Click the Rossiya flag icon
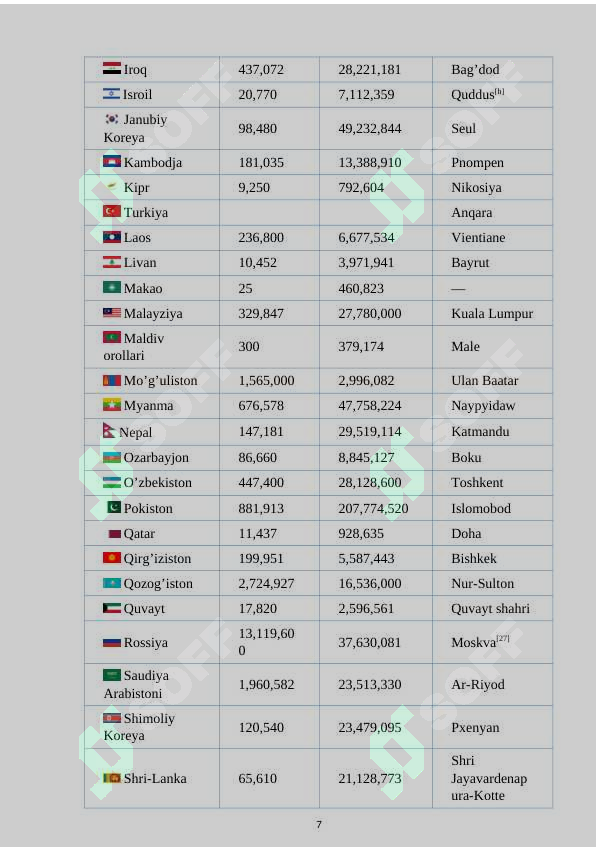This screenshot has width=596, height=867. (112, 643)
